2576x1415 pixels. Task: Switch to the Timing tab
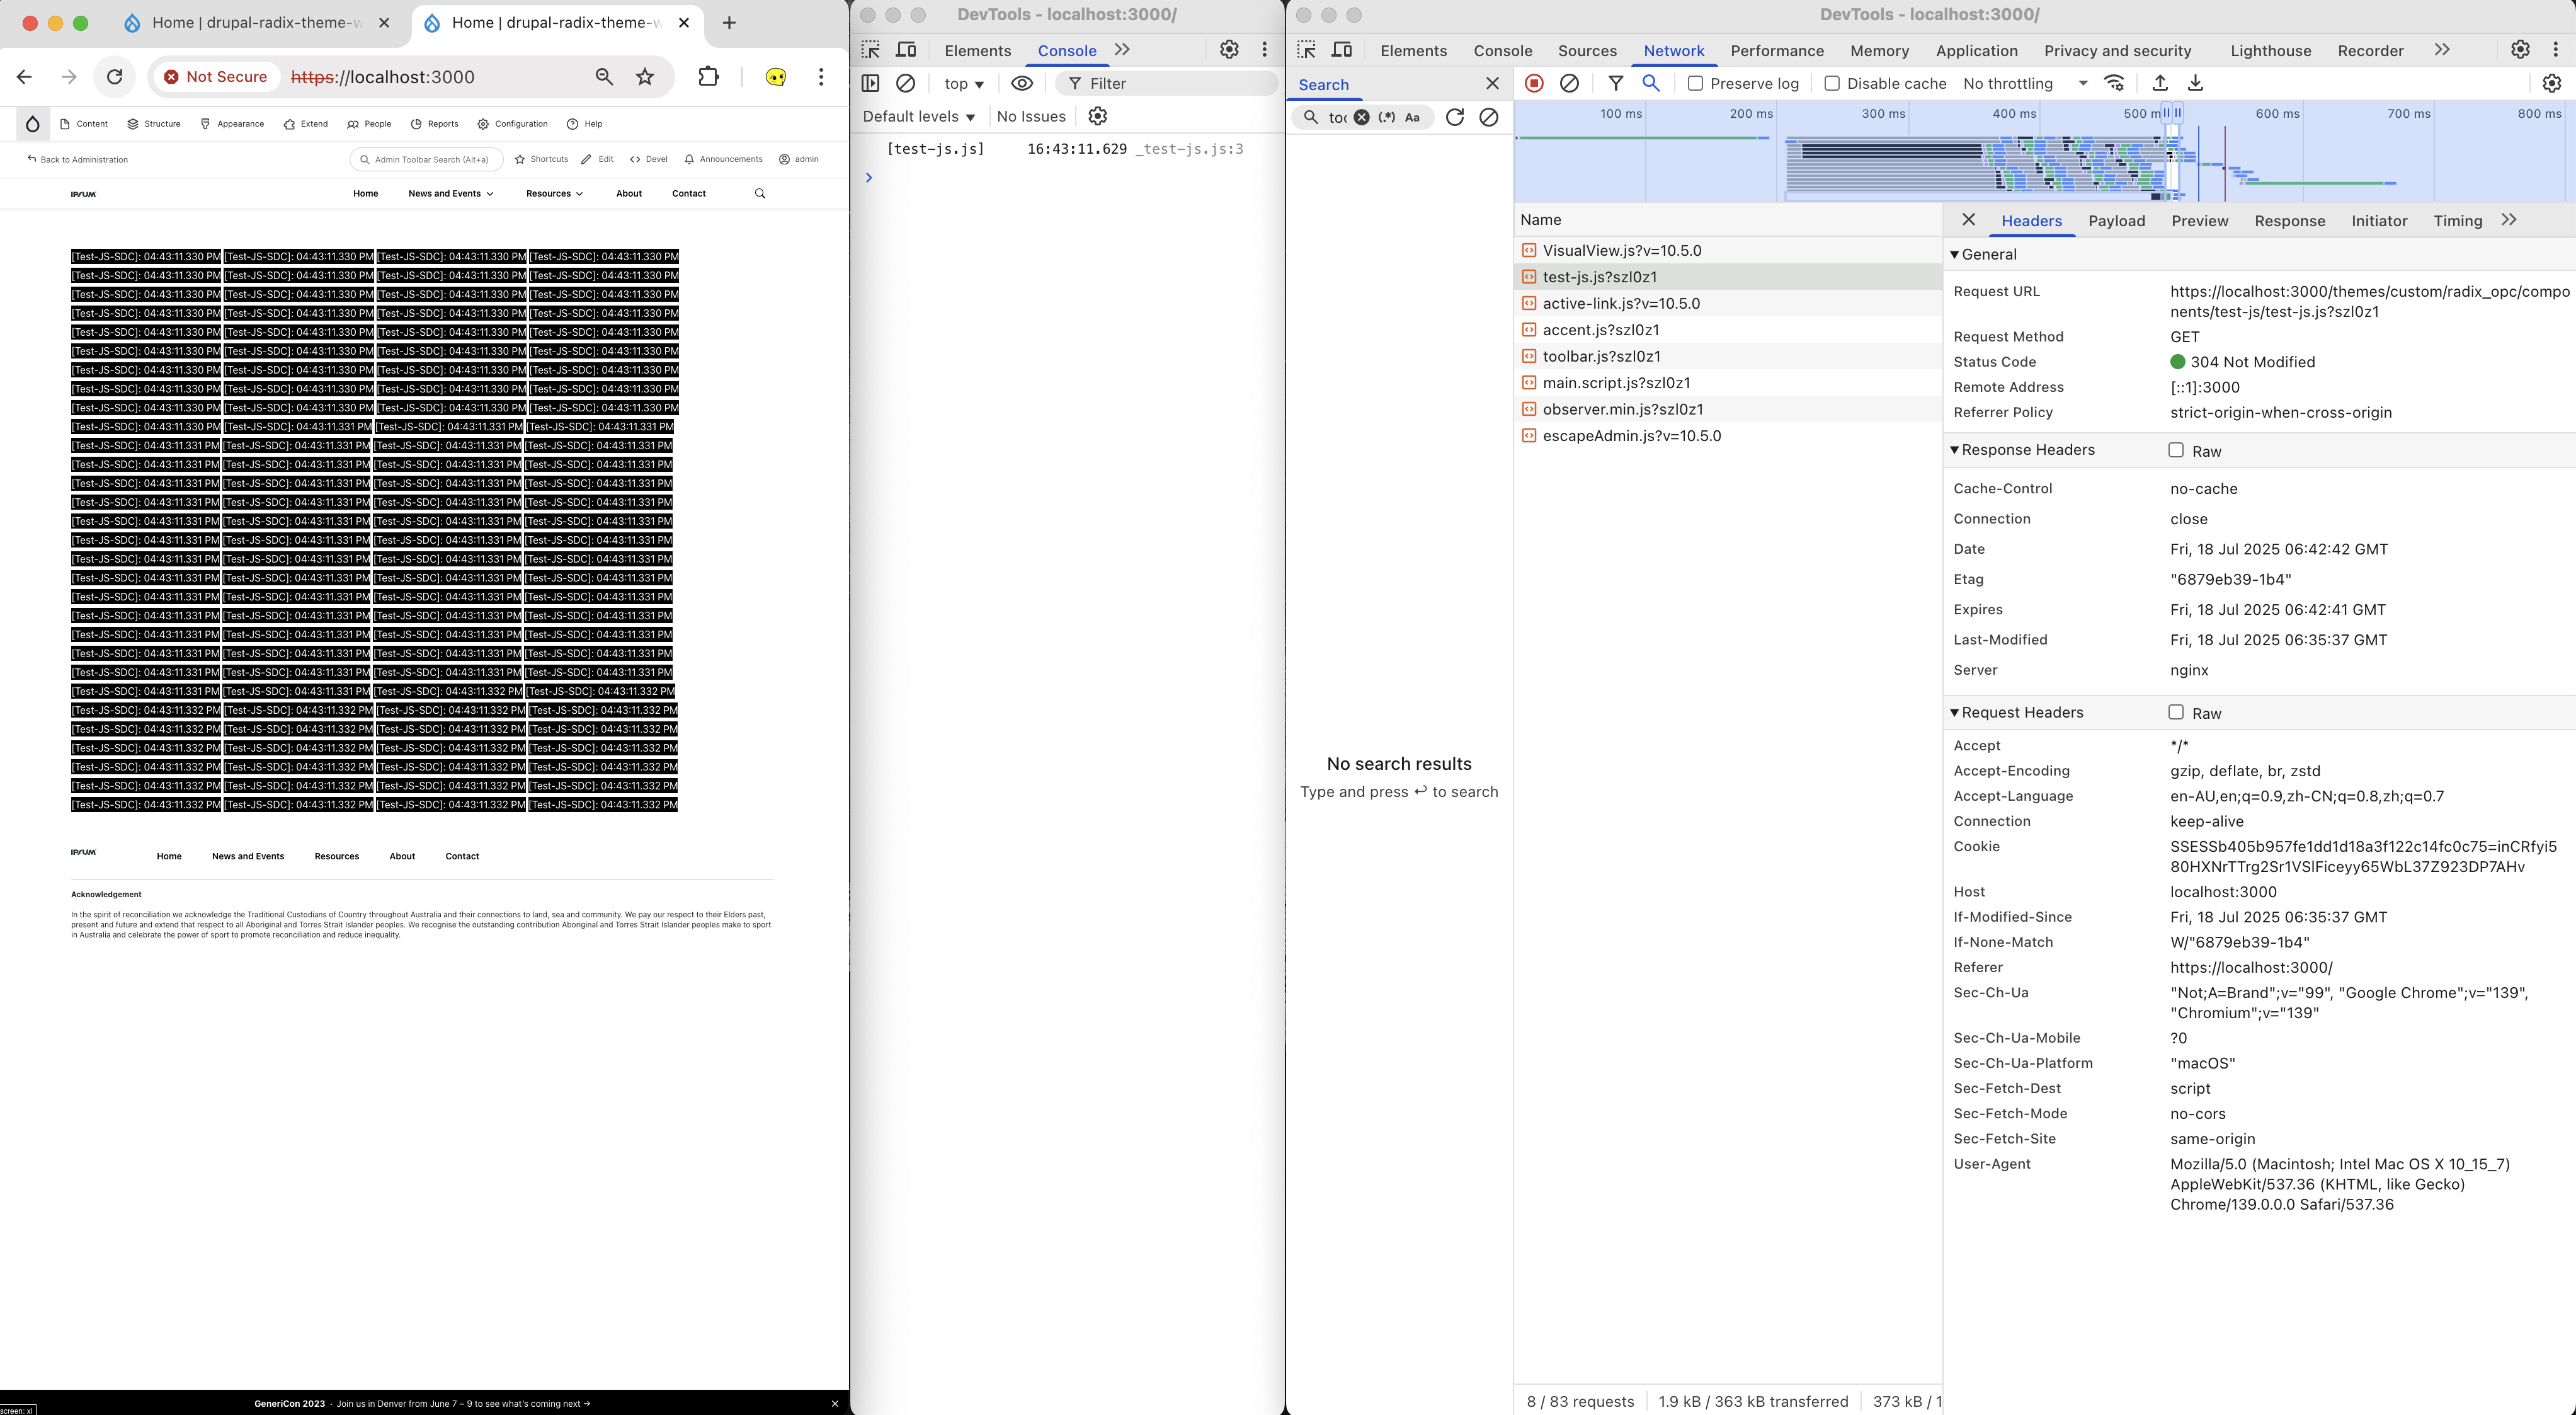click(x=2457, y=221)
